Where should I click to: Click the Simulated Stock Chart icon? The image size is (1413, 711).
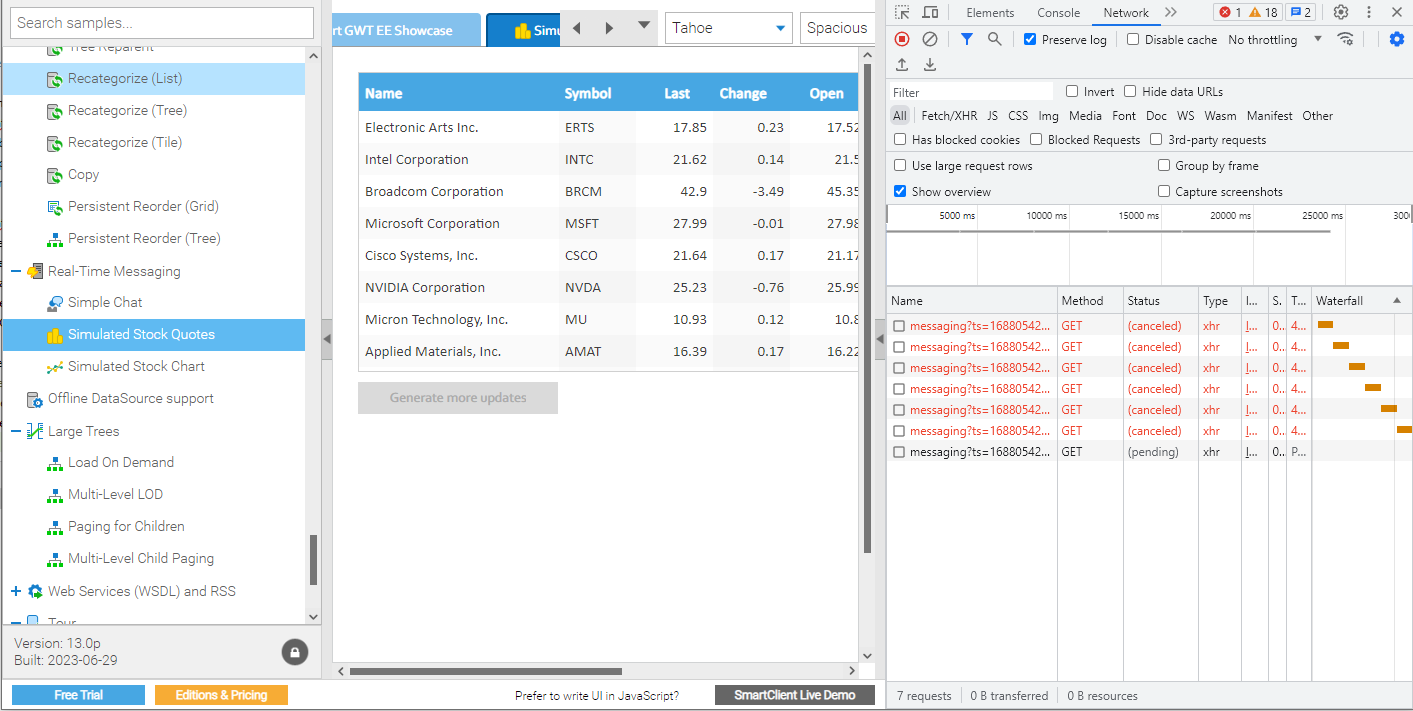(55, 367)
